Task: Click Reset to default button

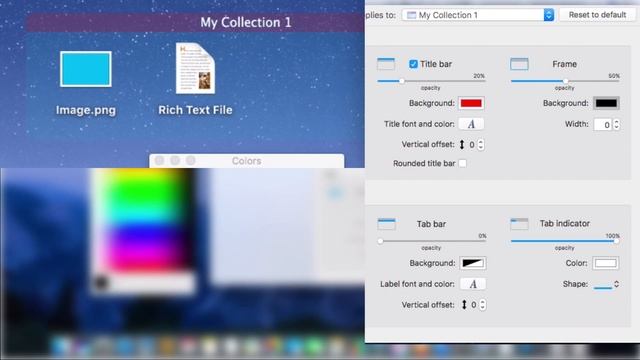Action: point(597,15)
